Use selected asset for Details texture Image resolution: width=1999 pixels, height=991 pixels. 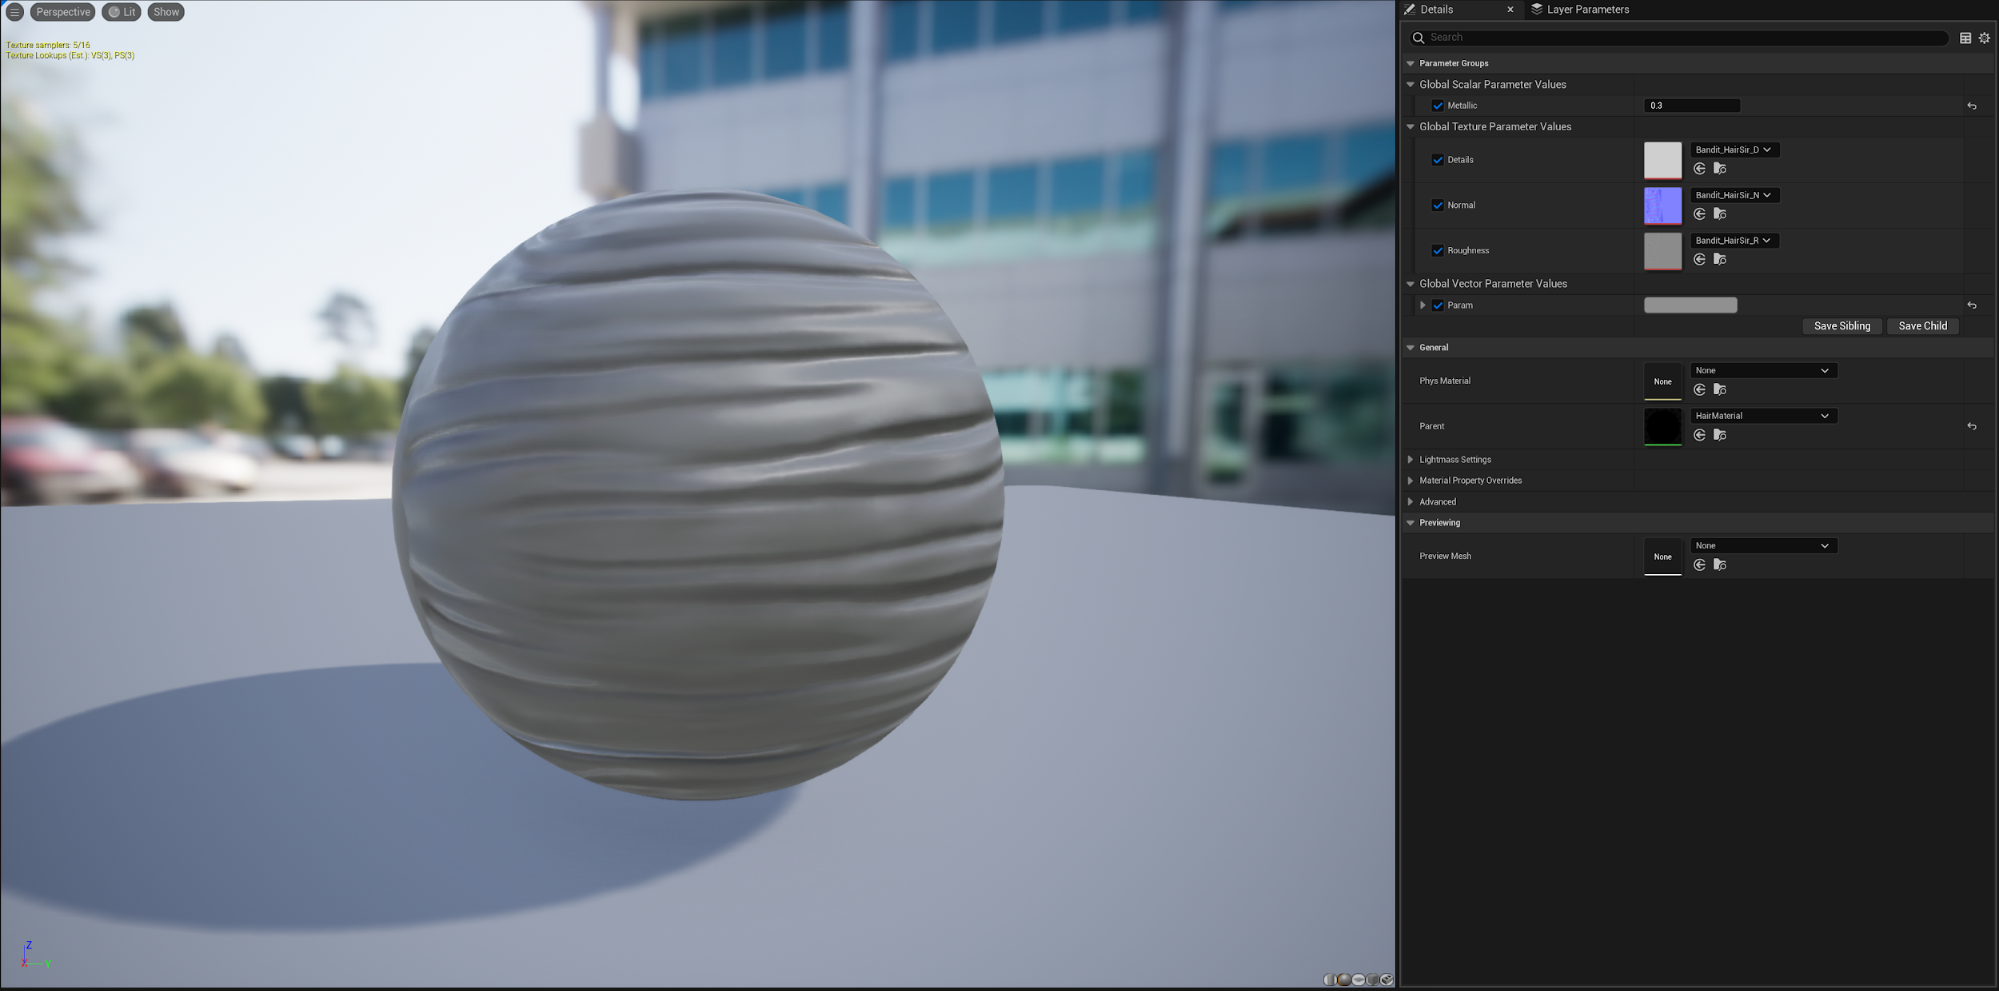(x=1699, y=169)
